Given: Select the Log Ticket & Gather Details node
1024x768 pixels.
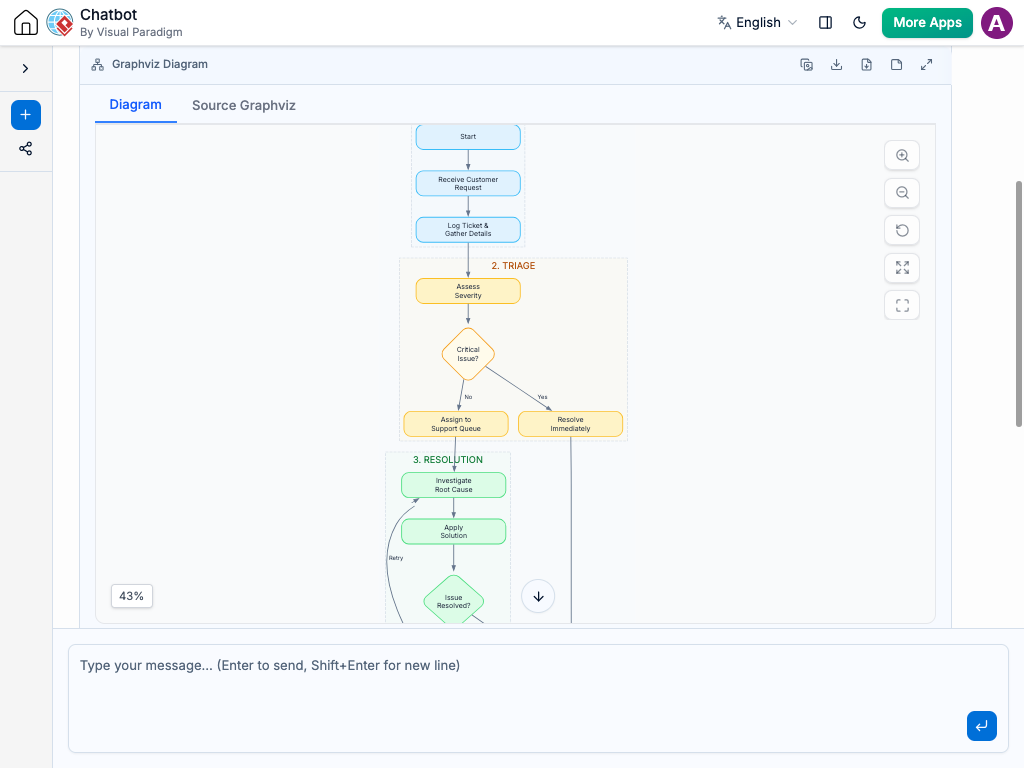Looking at the screenshot, I should 468,230.
